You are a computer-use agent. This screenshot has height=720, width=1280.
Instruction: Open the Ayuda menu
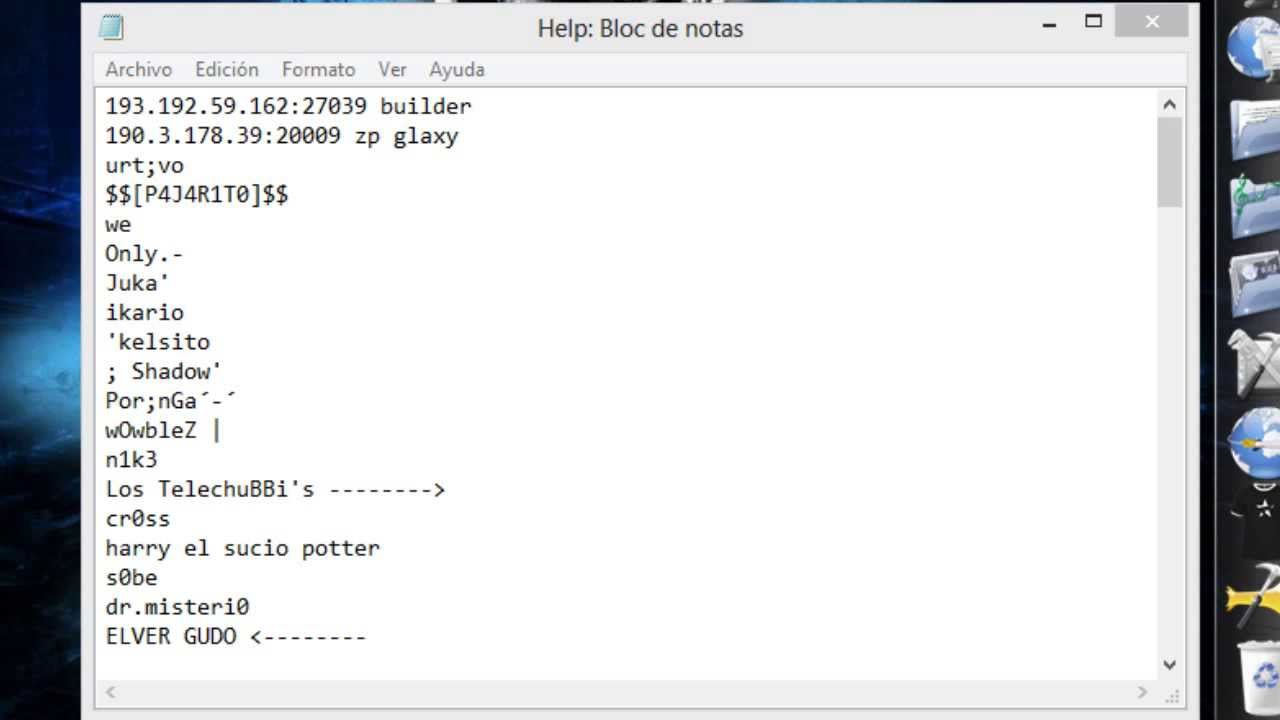click(x=457, y=69)
